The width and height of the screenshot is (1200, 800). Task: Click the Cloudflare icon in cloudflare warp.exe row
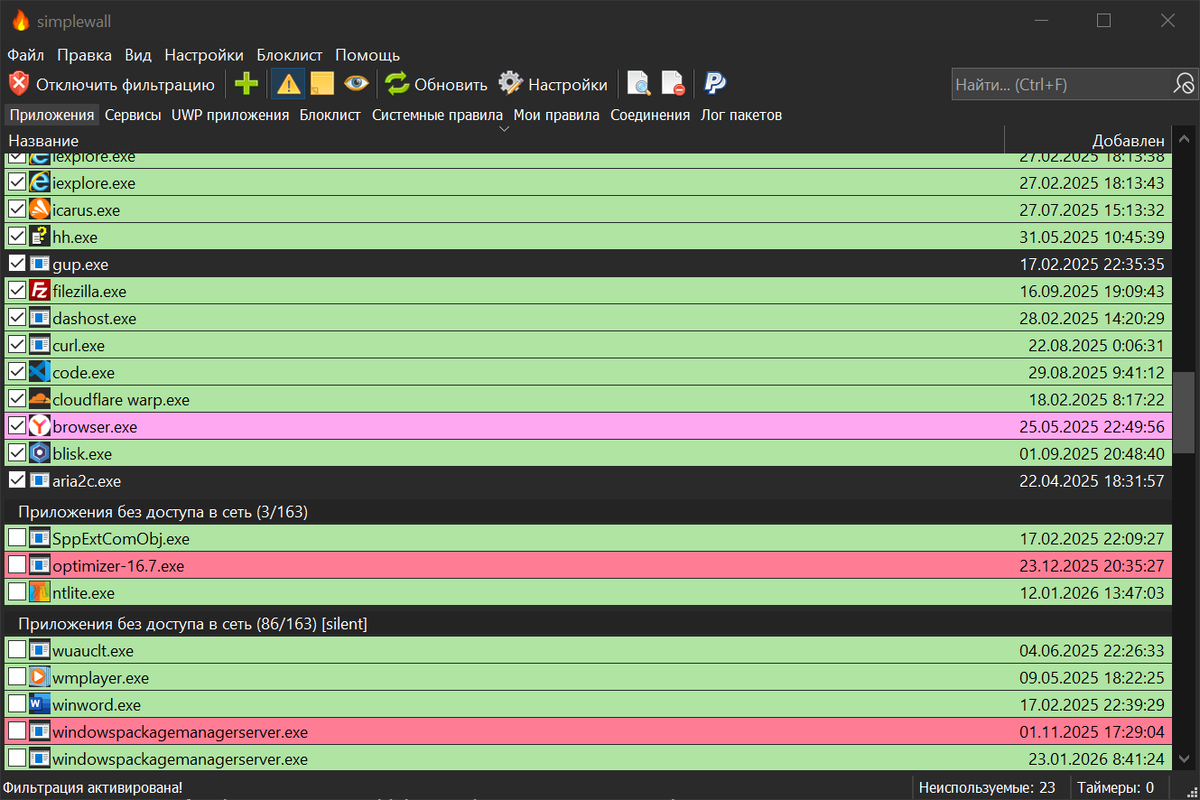point(40,399)
